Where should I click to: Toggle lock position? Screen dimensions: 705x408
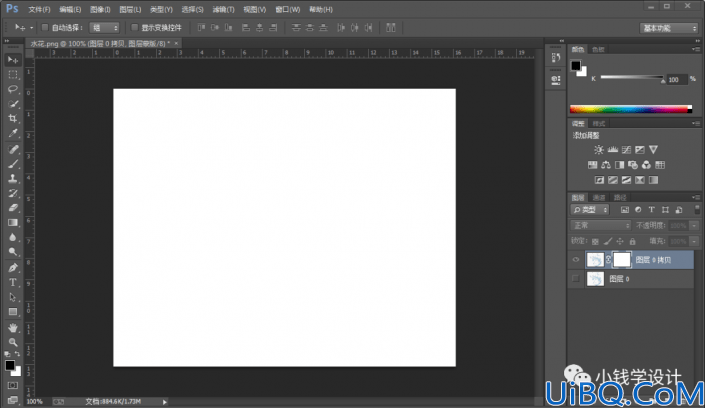pyautogui.click(x=620, y=242)
